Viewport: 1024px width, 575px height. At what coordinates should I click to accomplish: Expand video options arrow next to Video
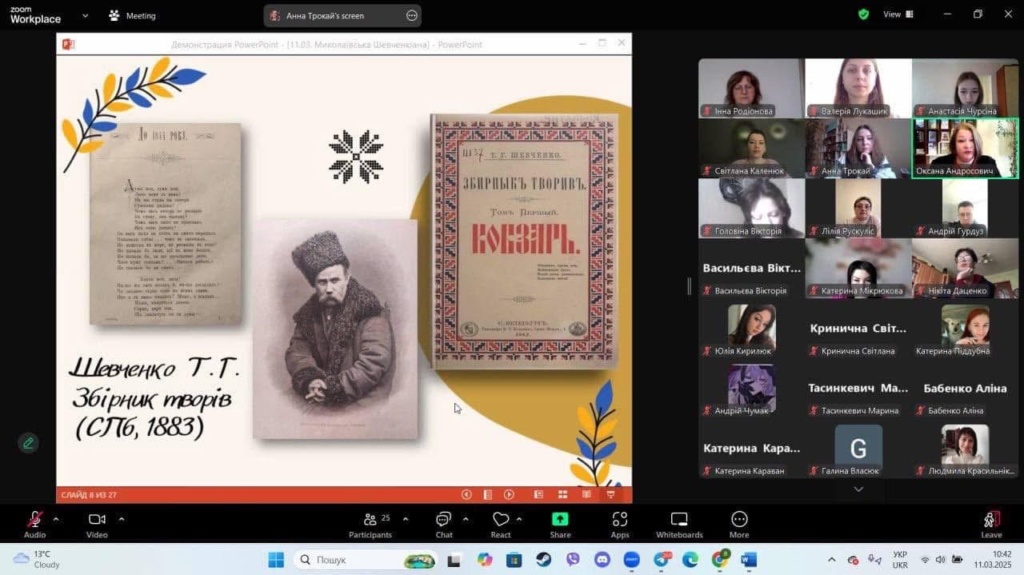pos(121,519)
